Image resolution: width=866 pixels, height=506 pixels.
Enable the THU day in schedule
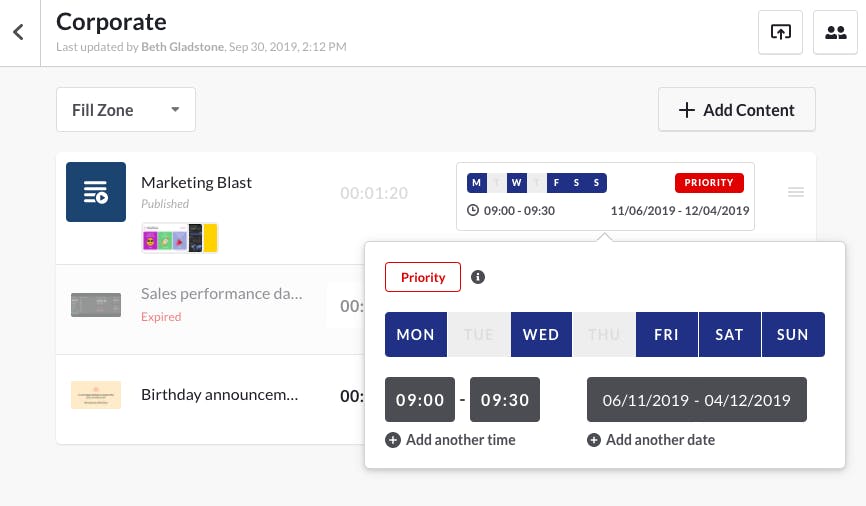pos(604,334)
